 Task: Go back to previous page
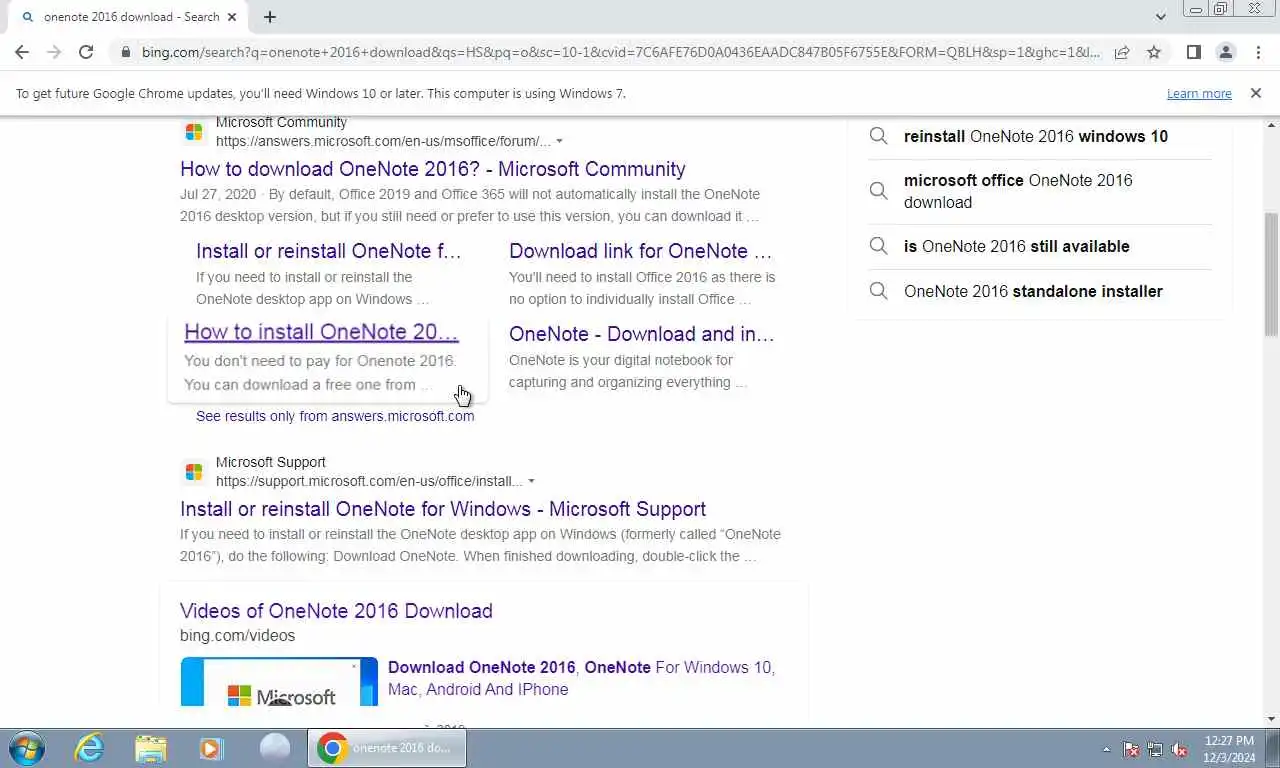point(22,52)
